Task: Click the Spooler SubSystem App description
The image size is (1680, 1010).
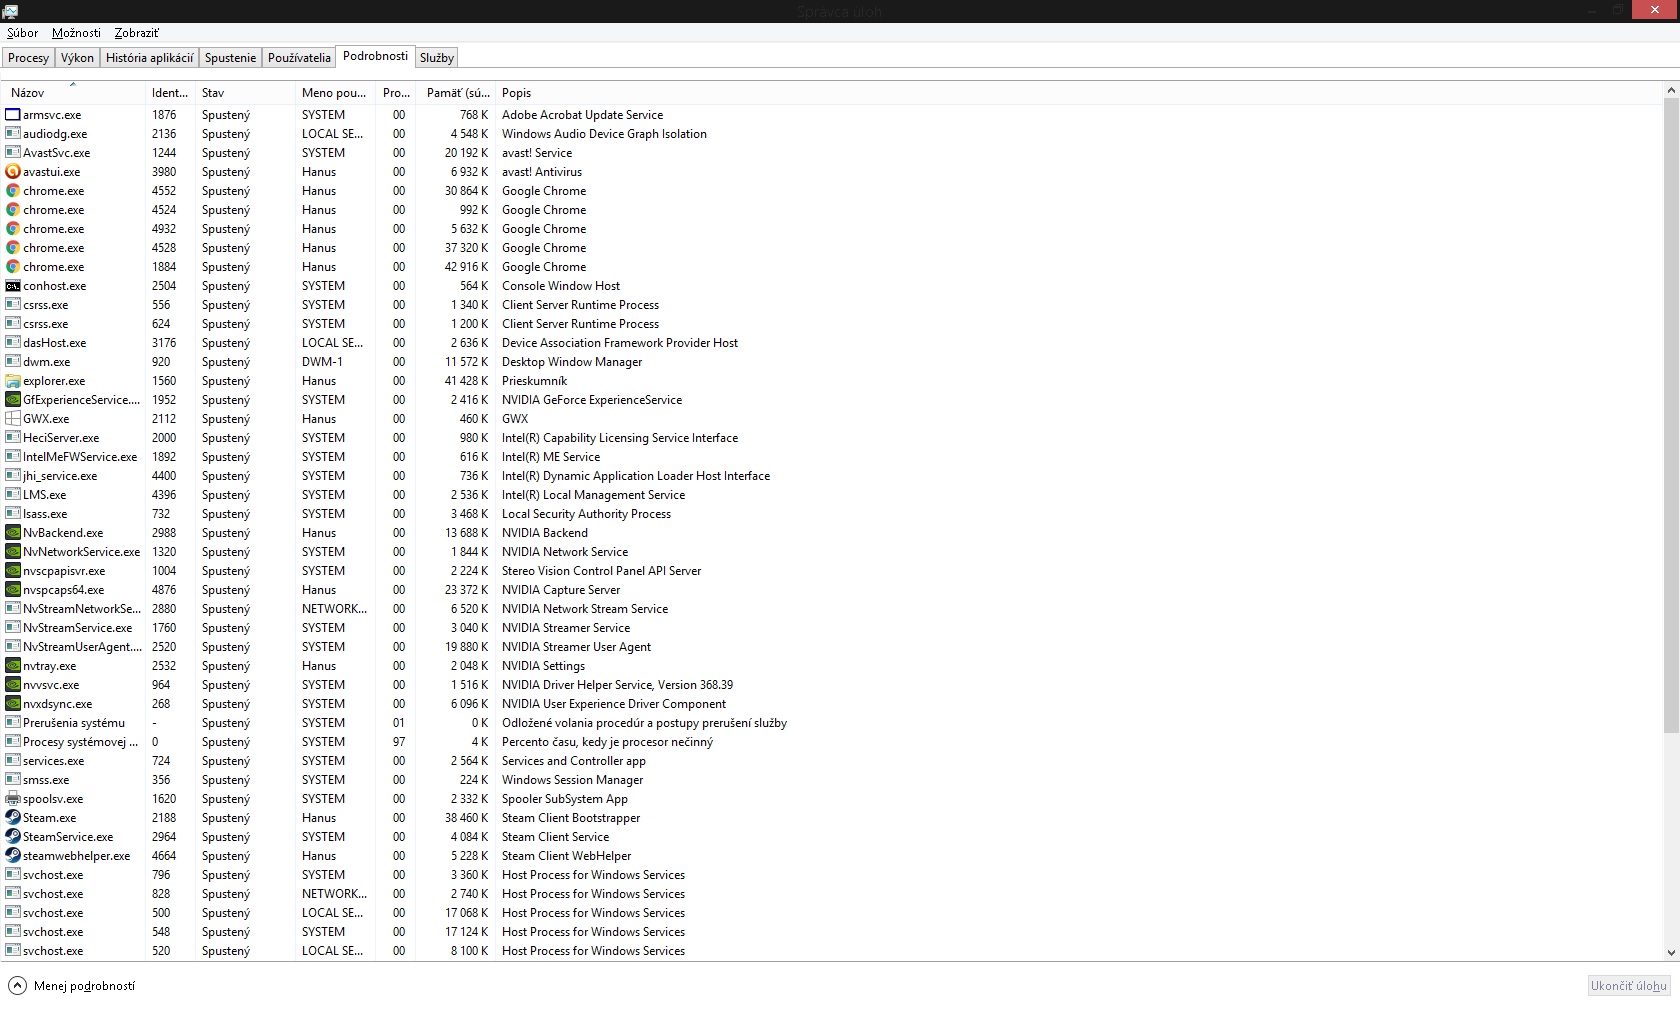Action: 565,799
